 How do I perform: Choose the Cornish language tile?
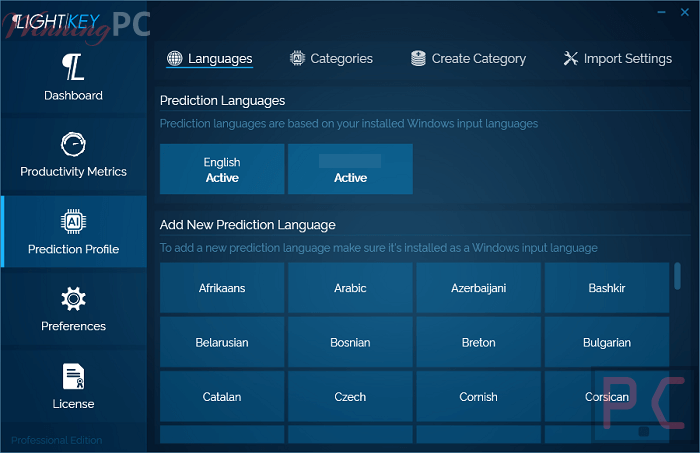tap(479, 396)
